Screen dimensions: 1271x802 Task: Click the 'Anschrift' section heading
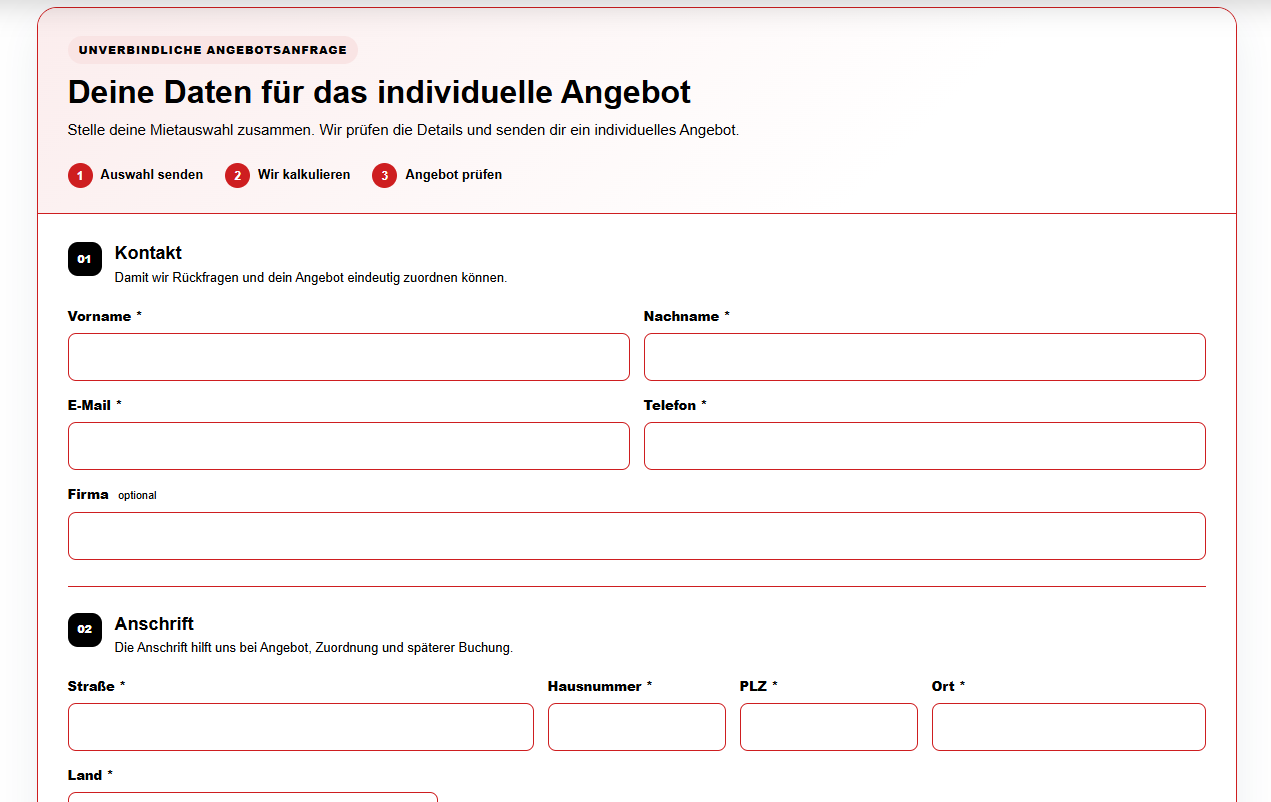point(154,624)
